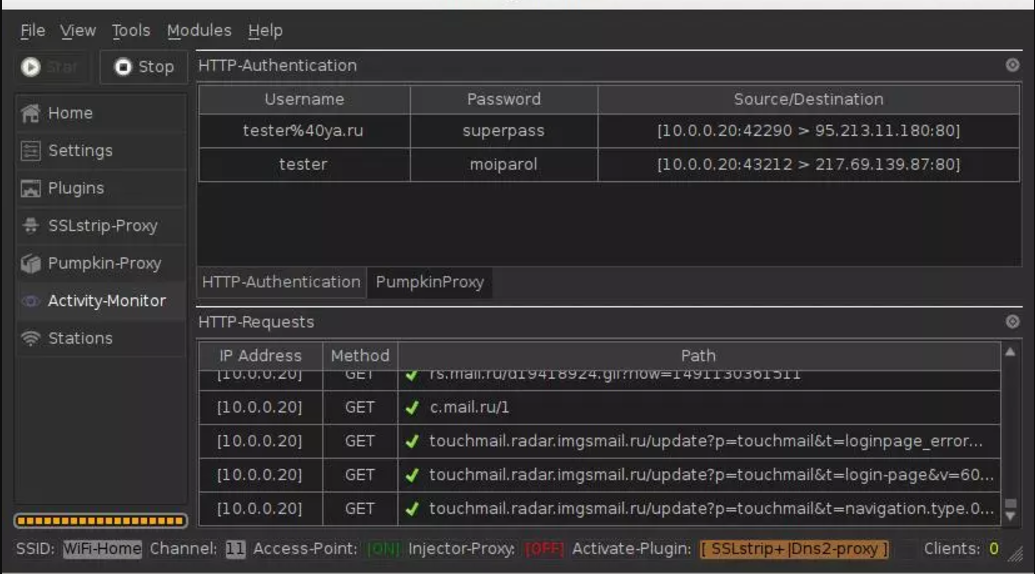Click the orange progress bar
Viewport: 1035px width, 574px height.
tap(100, 521)
